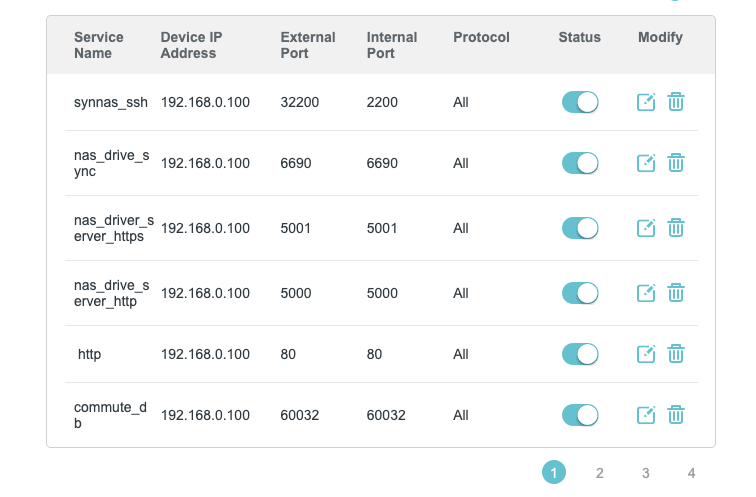Delete the commute_db rule
This screenshot has width=756, height=497.
tap(676, 415)
